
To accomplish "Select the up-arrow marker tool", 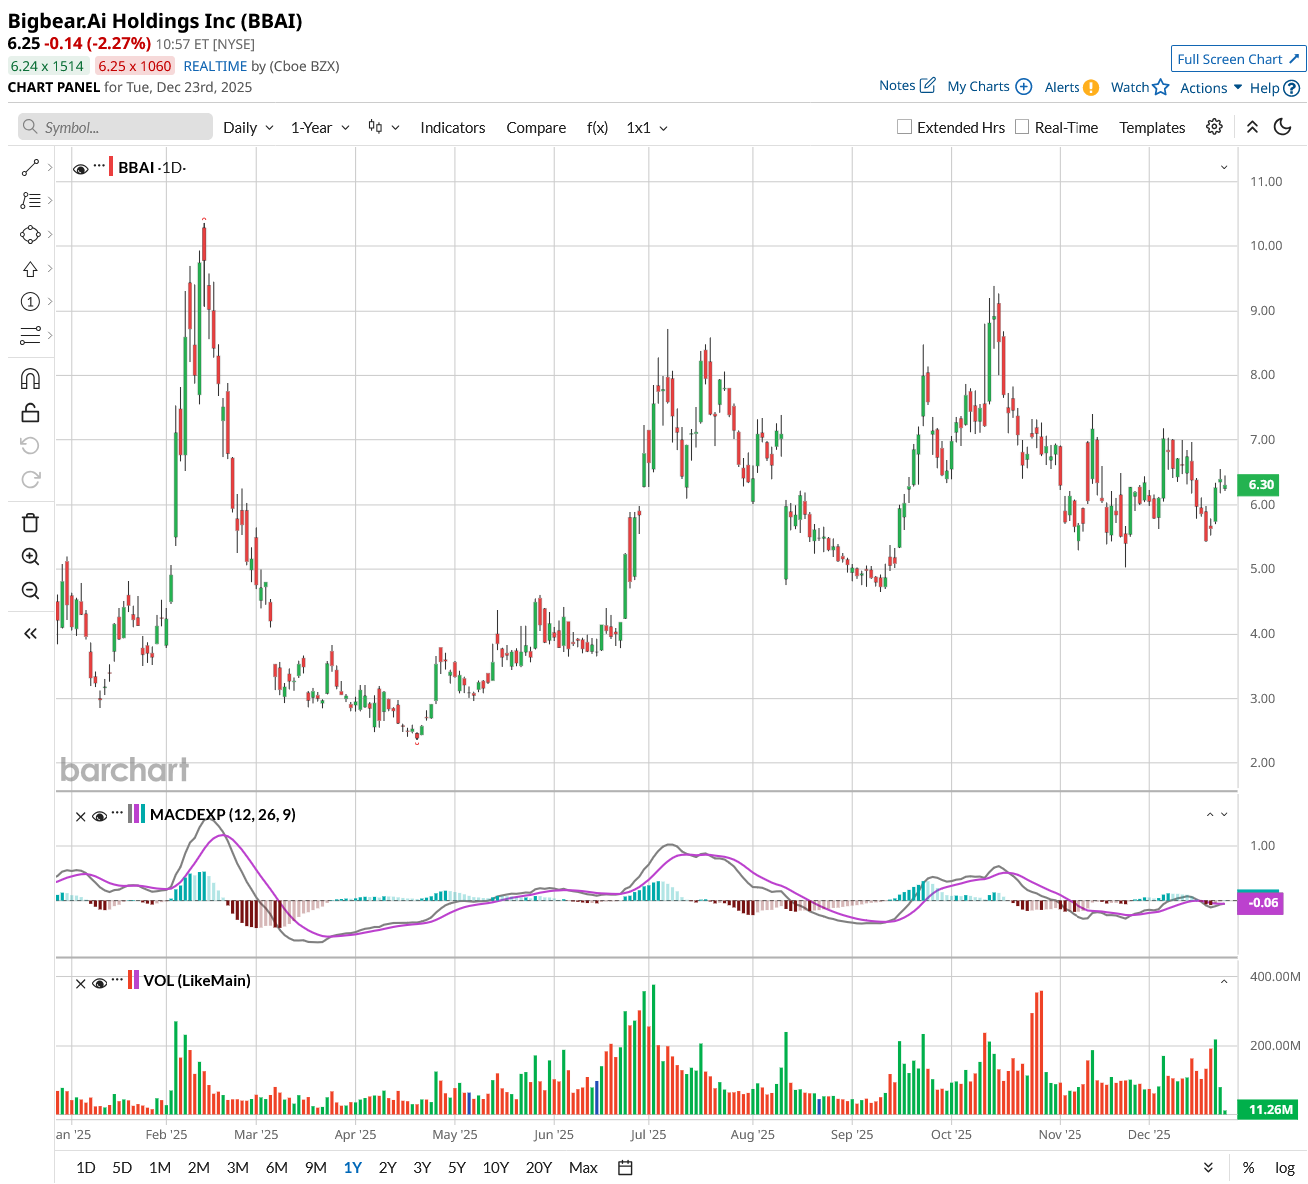I will coord(30,268).
